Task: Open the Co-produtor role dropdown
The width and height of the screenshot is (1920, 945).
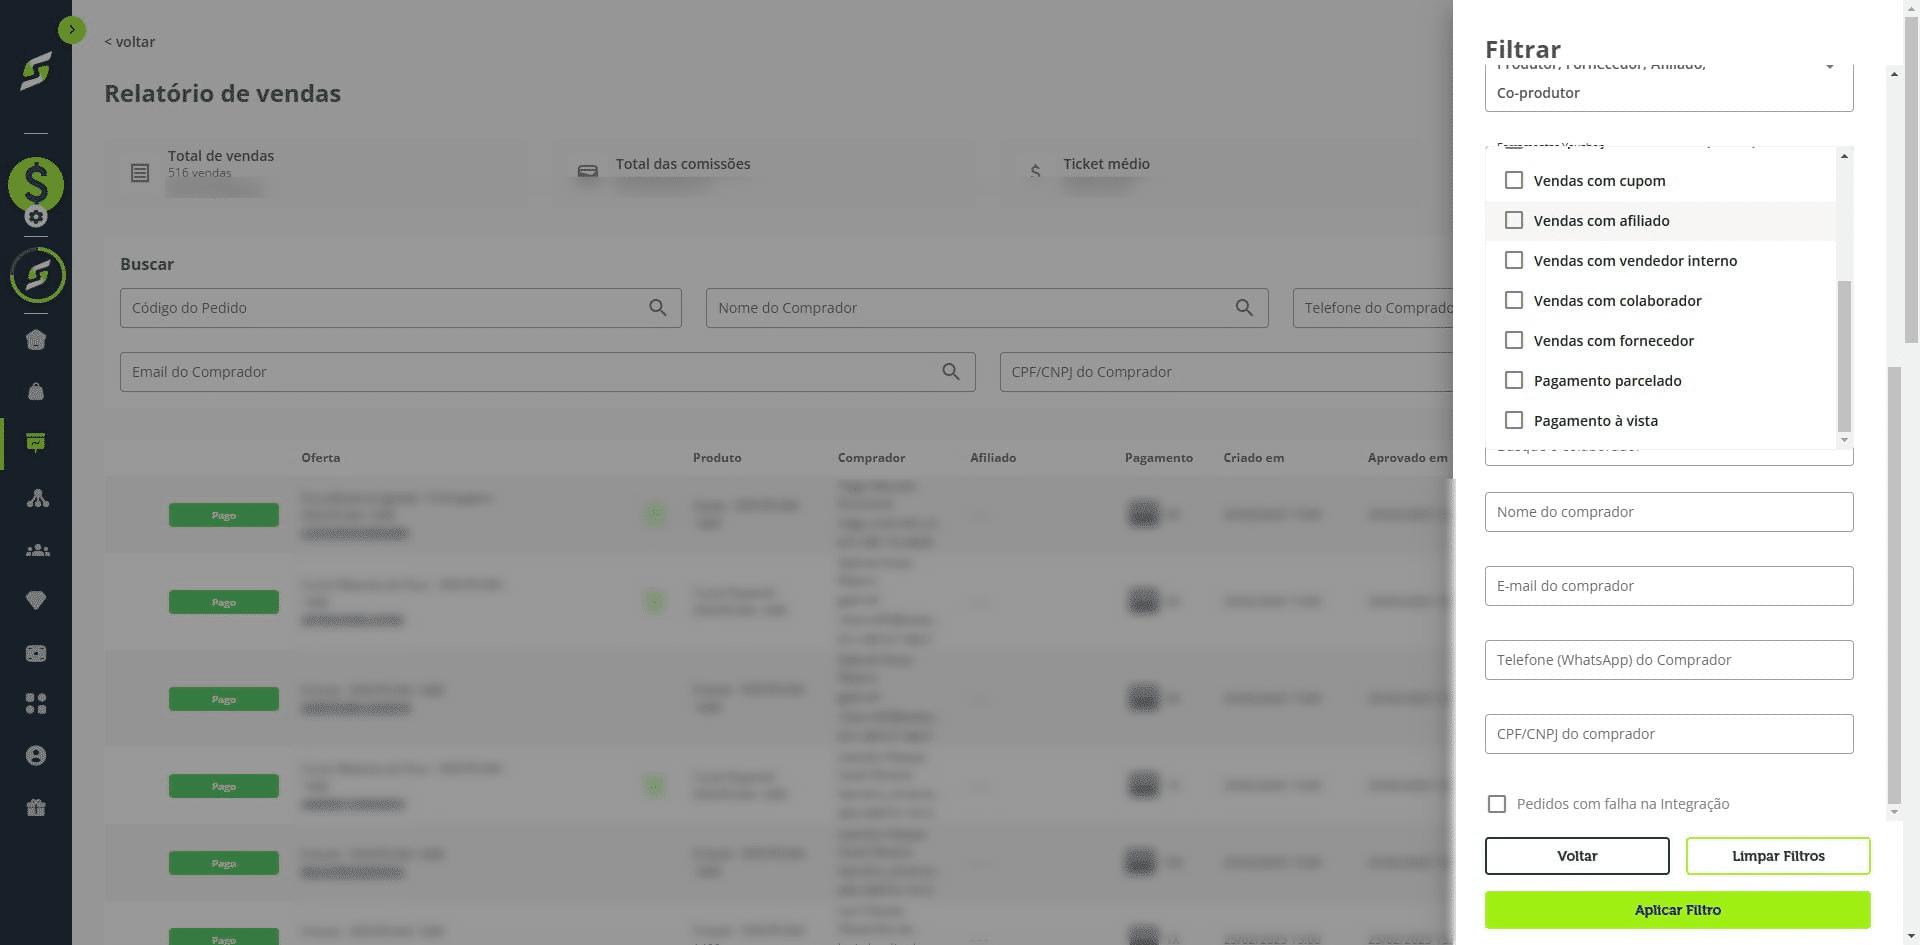Action: coord(1669,88)
